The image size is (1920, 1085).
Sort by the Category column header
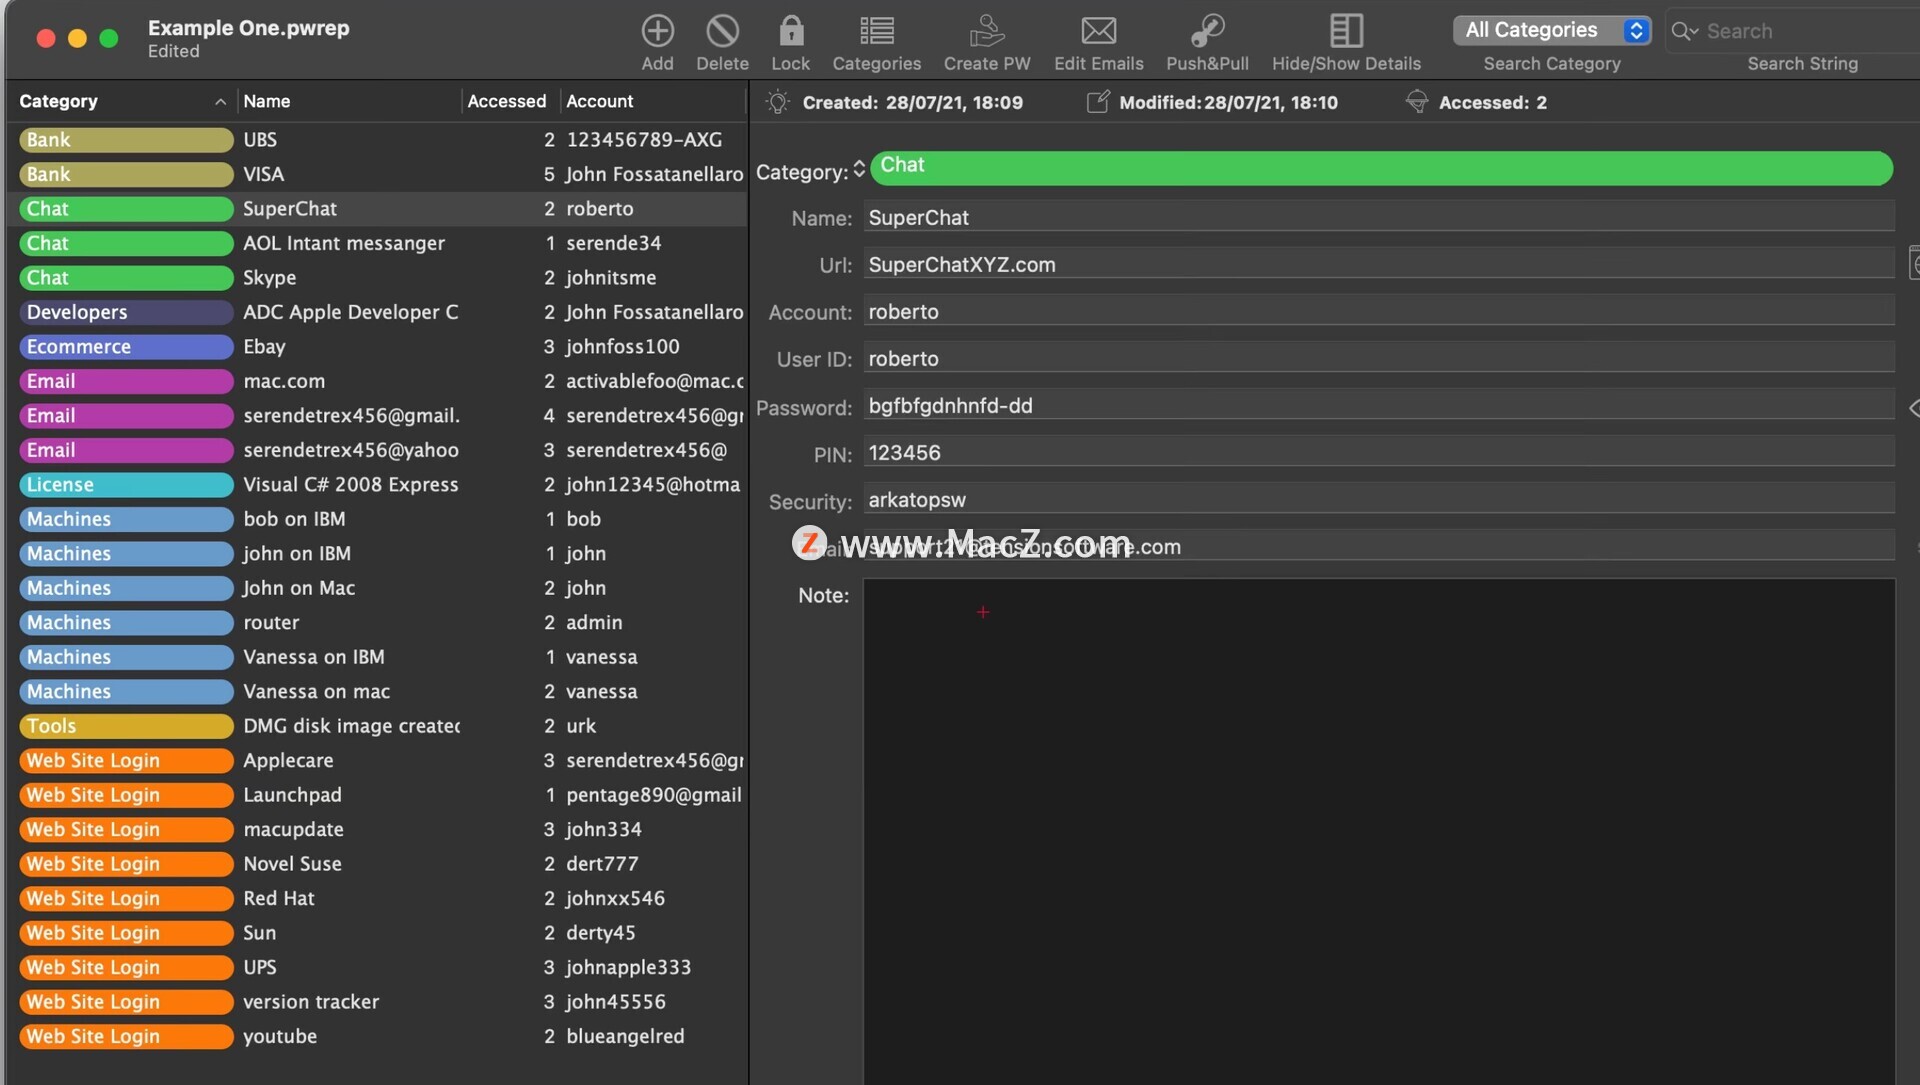click(122, 101)
